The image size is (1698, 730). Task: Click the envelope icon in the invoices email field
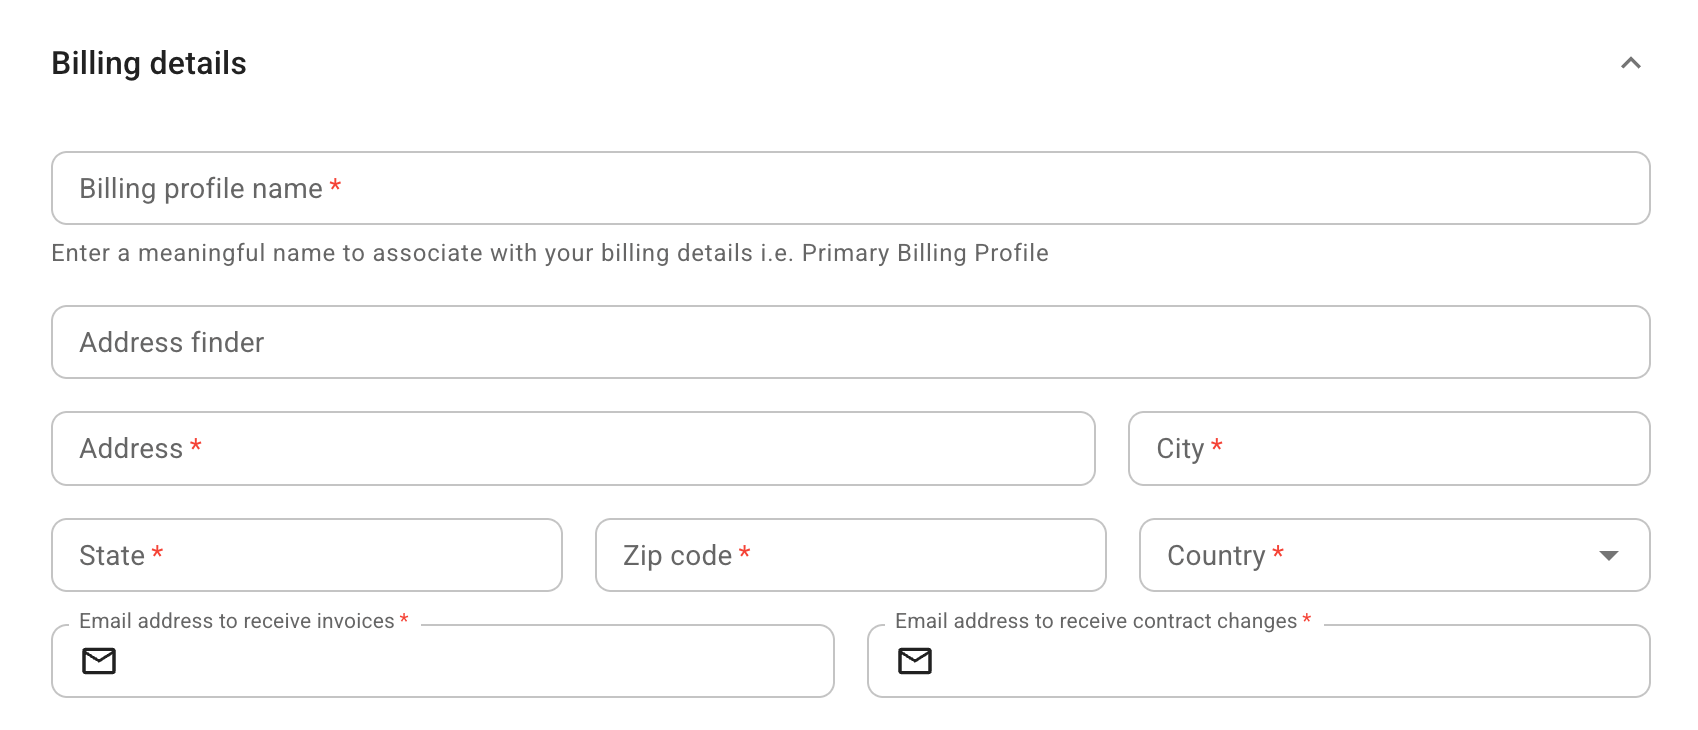pos(98,661)
